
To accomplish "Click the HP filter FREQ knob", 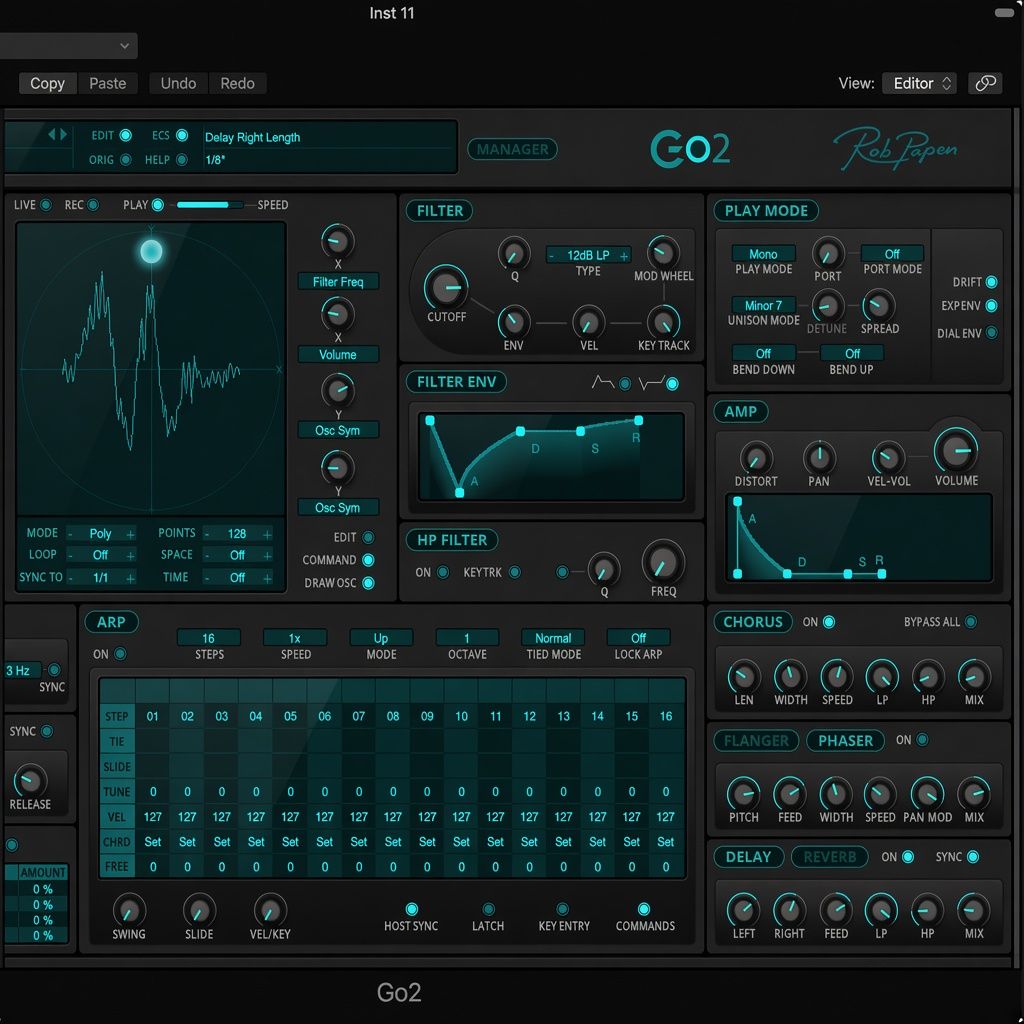I will [664, 562].
